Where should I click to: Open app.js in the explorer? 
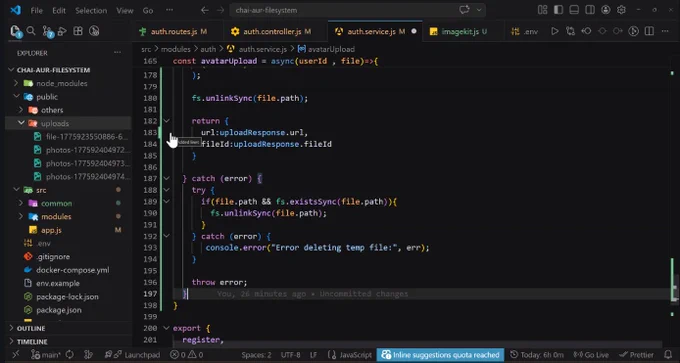(x=68, y=230)
